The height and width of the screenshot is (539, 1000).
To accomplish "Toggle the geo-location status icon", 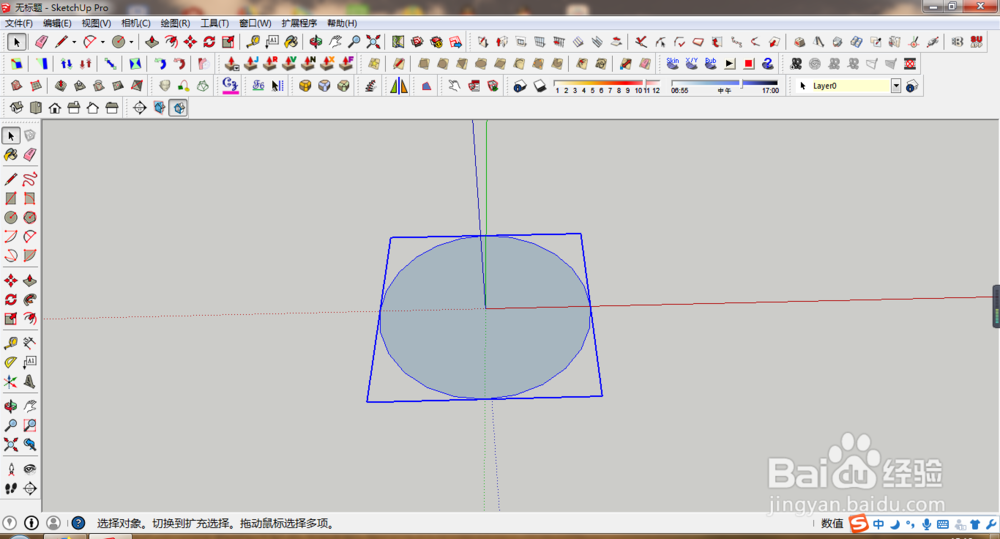I will click(x=10, y=523).
